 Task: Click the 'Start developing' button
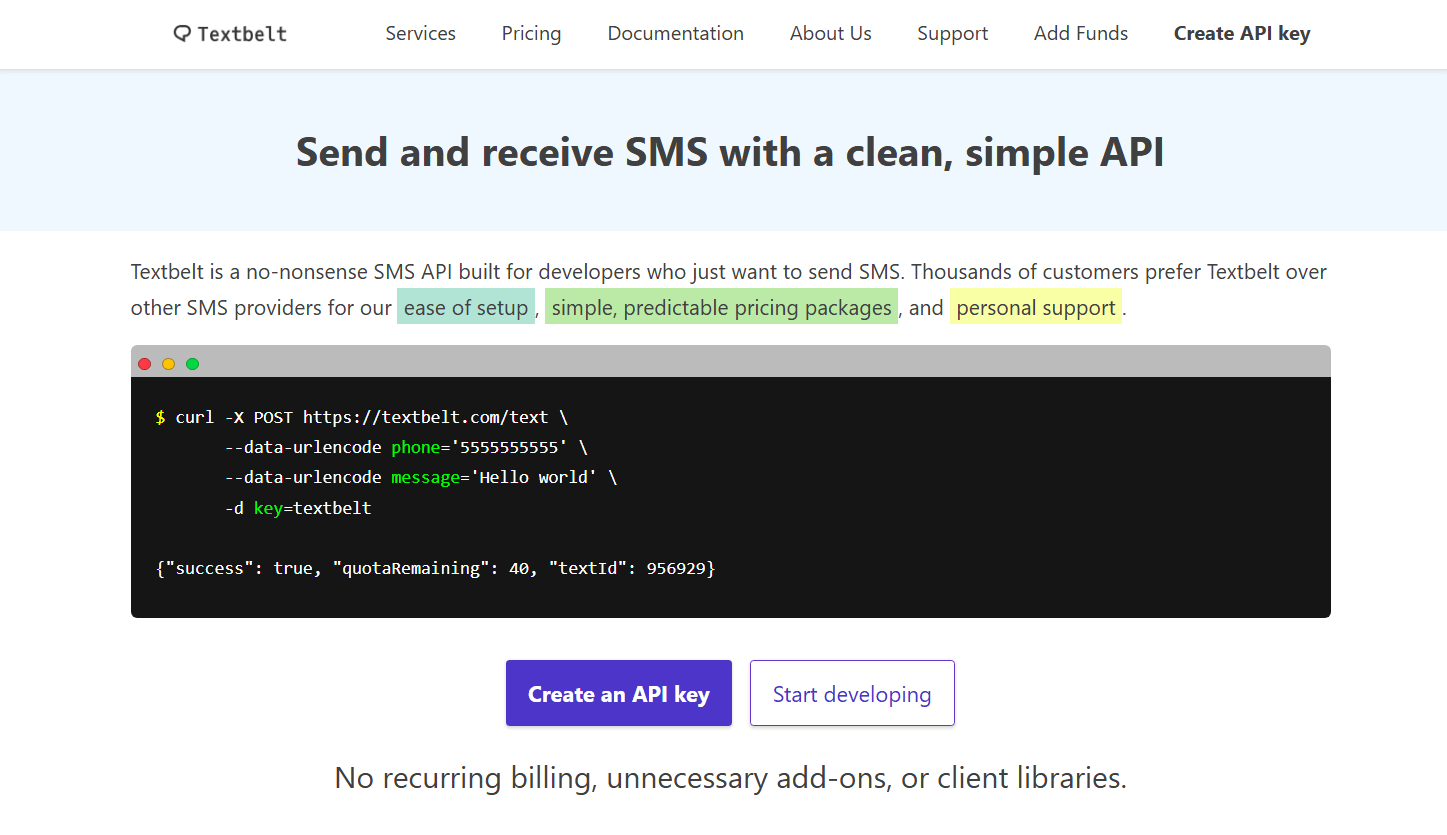pos(852,693)
